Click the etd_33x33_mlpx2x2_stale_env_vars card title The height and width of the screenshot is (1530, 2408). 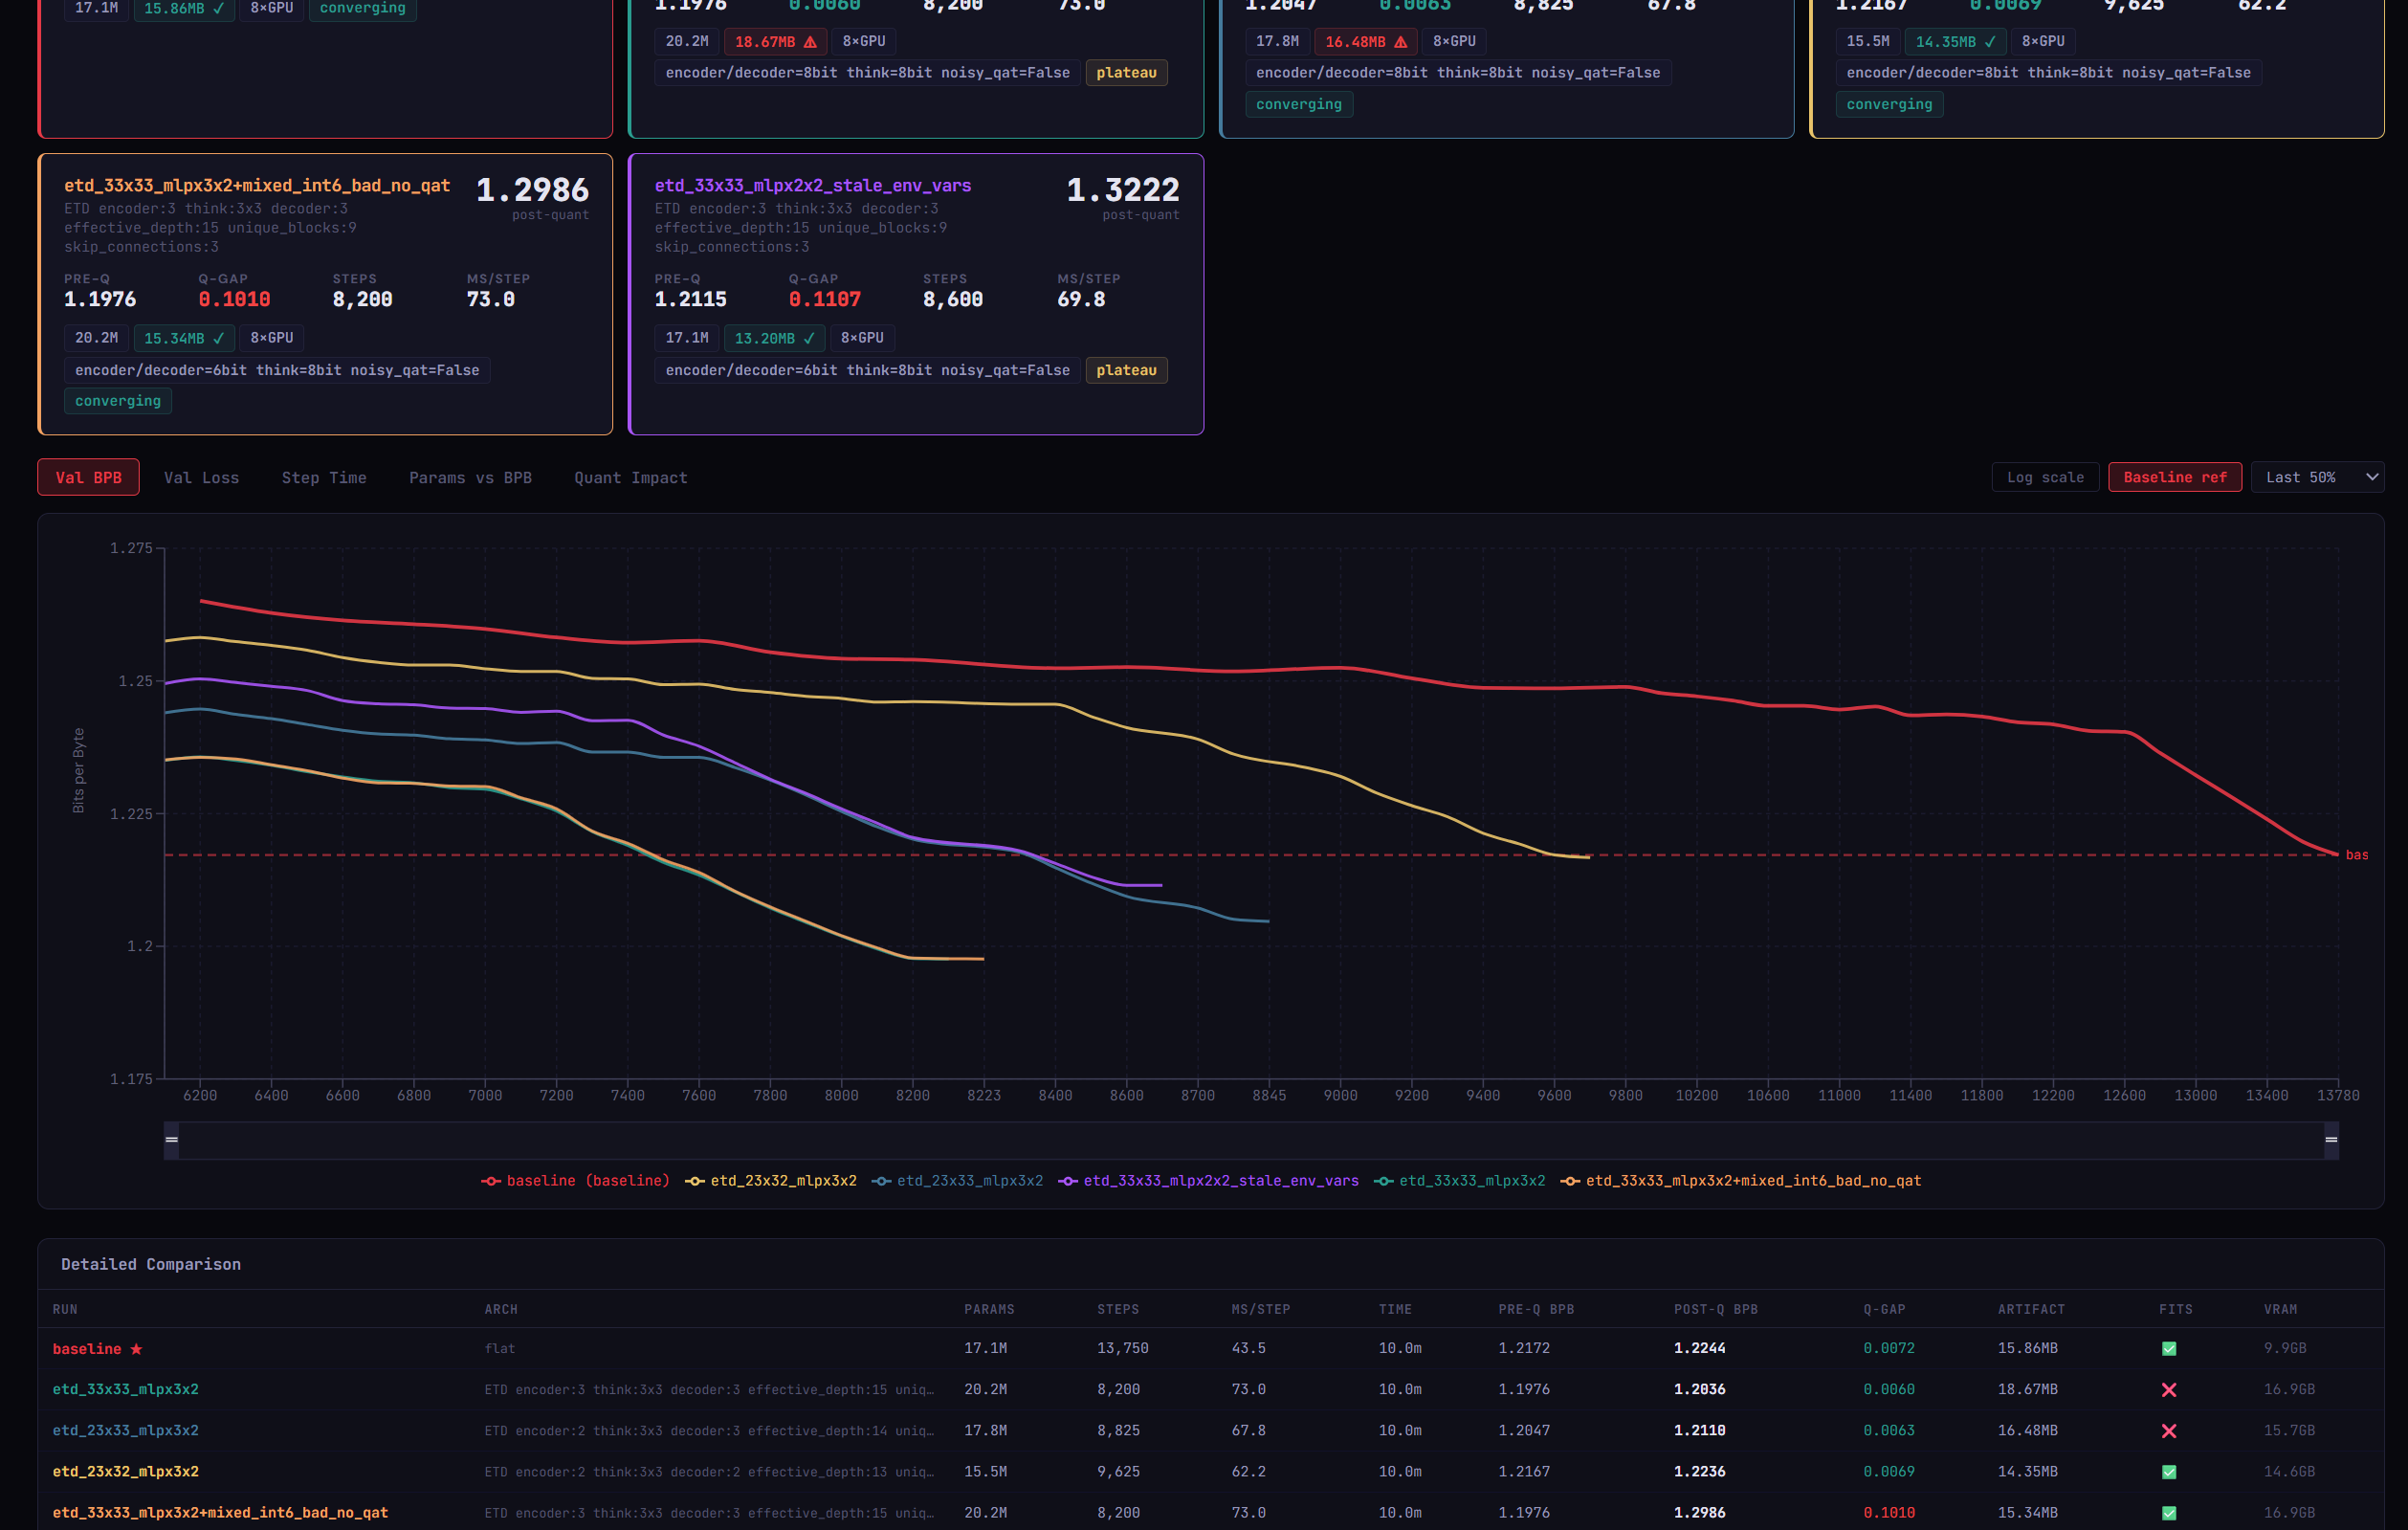click(x=812, y=185)
